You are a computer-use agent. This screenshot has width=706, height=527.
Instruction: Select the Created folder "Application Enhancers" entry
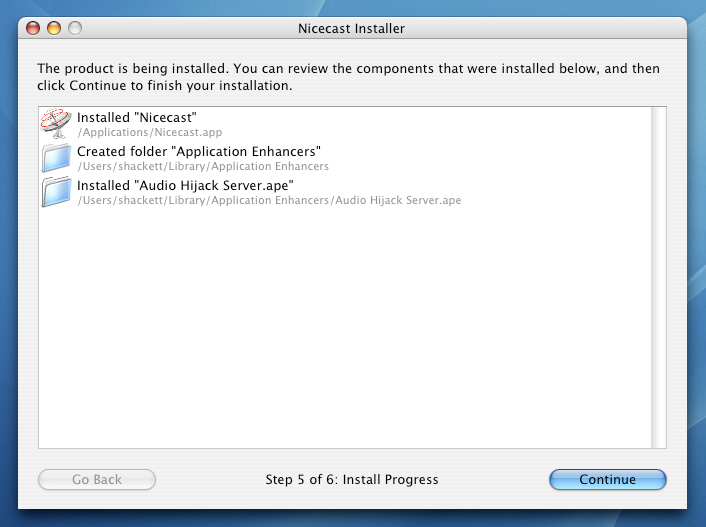pos(345,158)
